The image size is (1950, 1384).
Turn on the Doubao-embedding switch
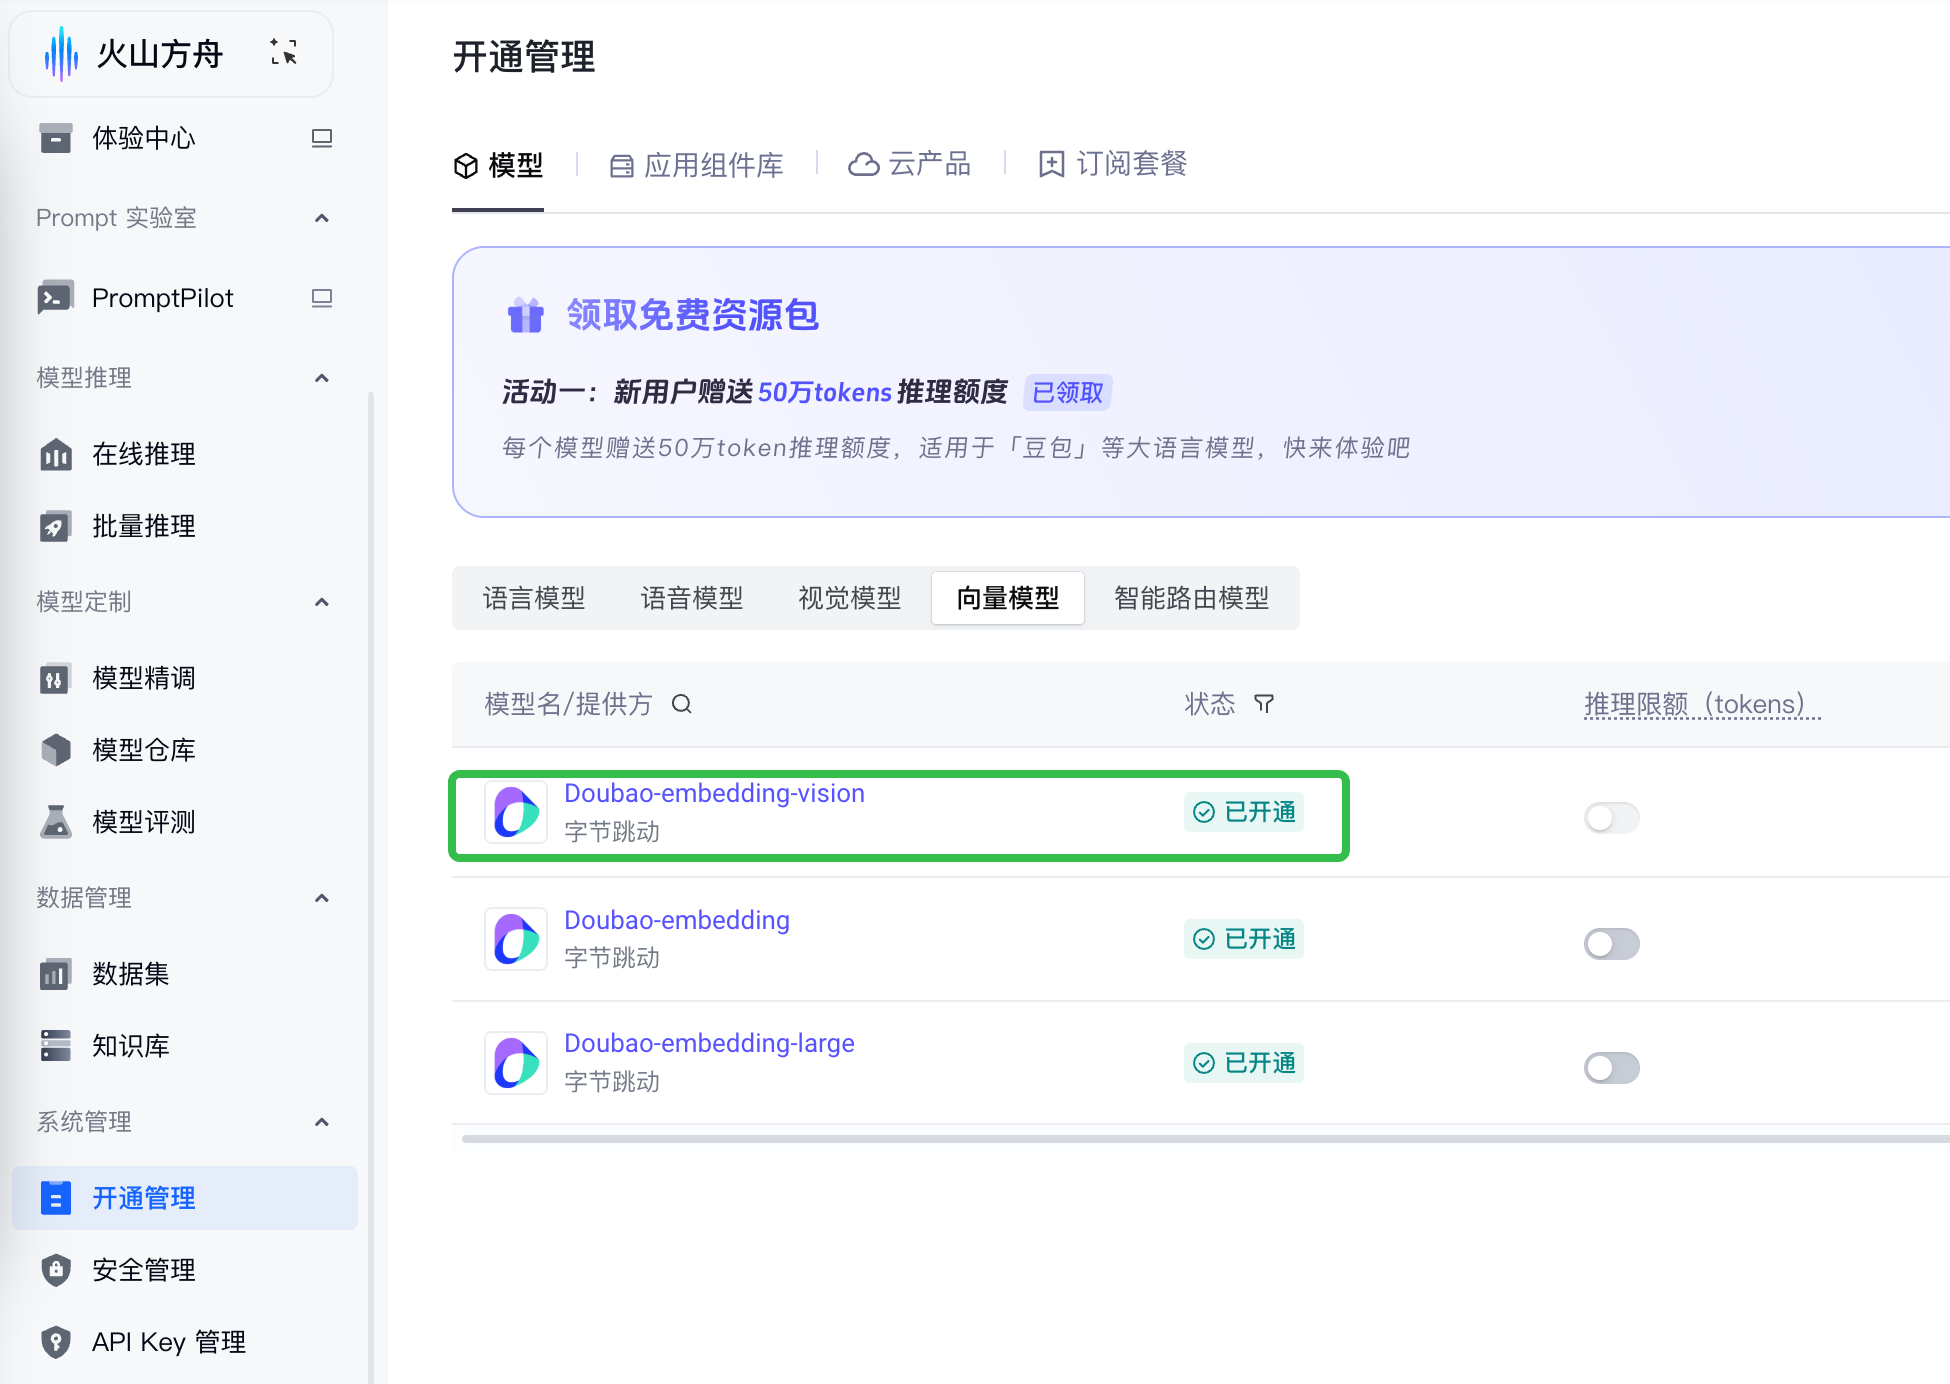click(1611, 943)
